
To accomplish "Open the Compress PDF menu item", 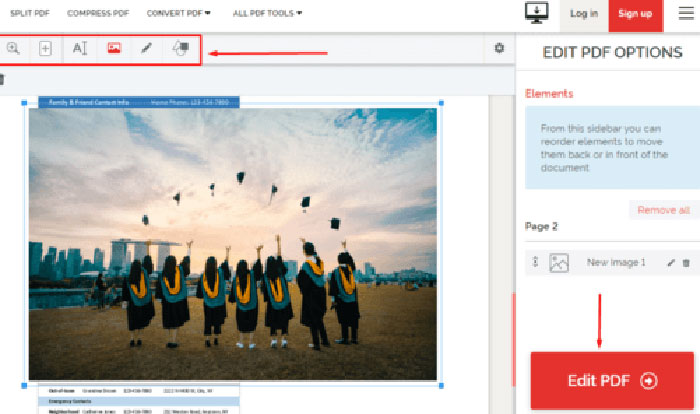I will coord(100,14).
